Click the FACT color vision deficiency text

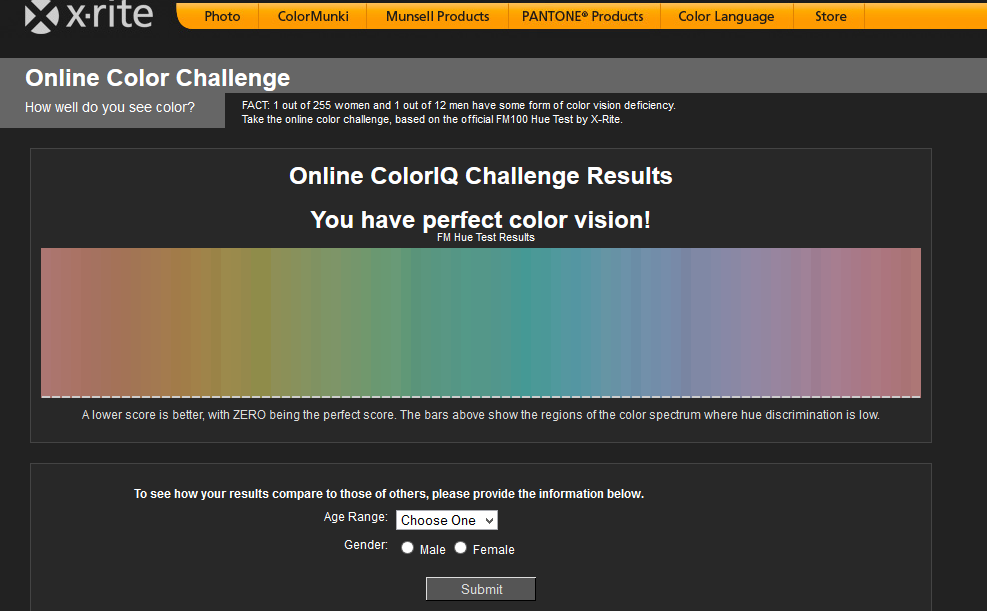(458, 105)
